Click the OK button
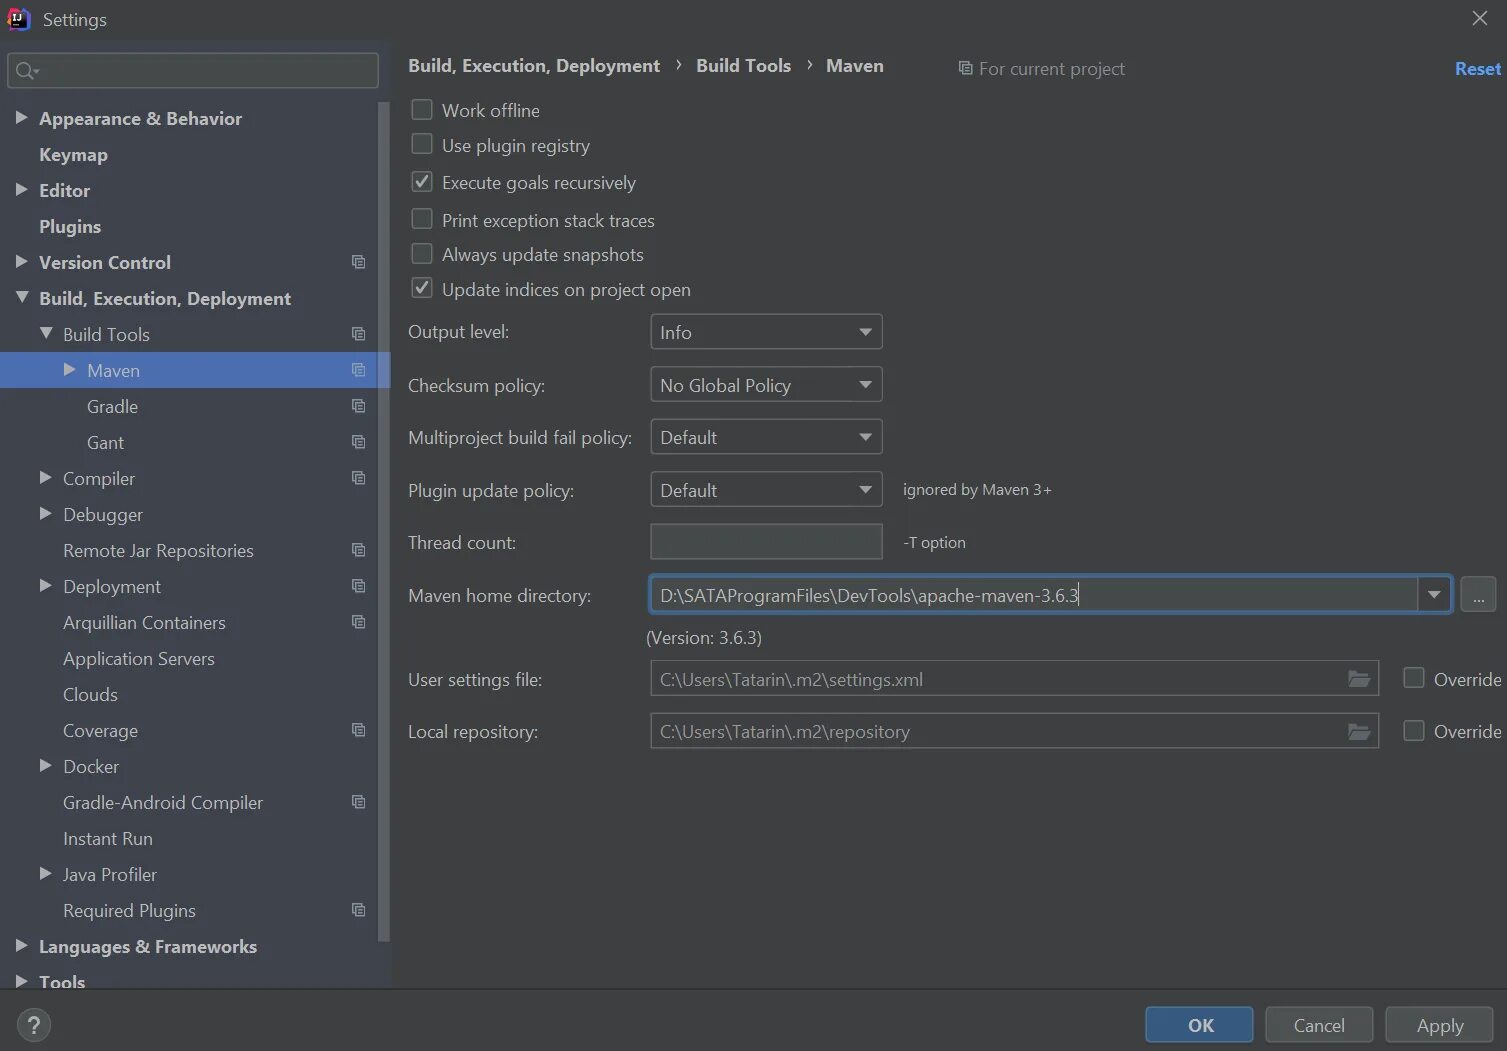Screen dimensions: 1507x1051 (1199, 1025)
